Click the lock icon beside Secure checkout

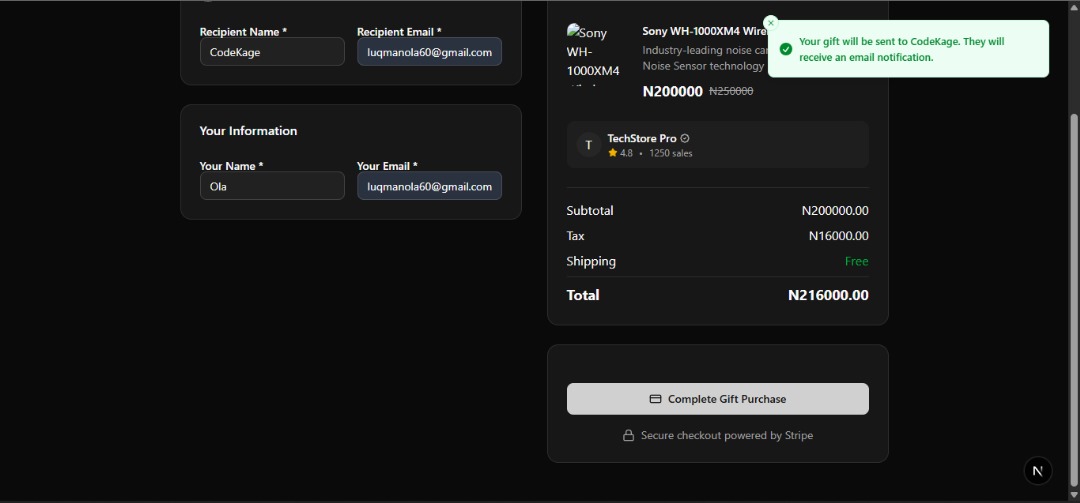[628, 435]
